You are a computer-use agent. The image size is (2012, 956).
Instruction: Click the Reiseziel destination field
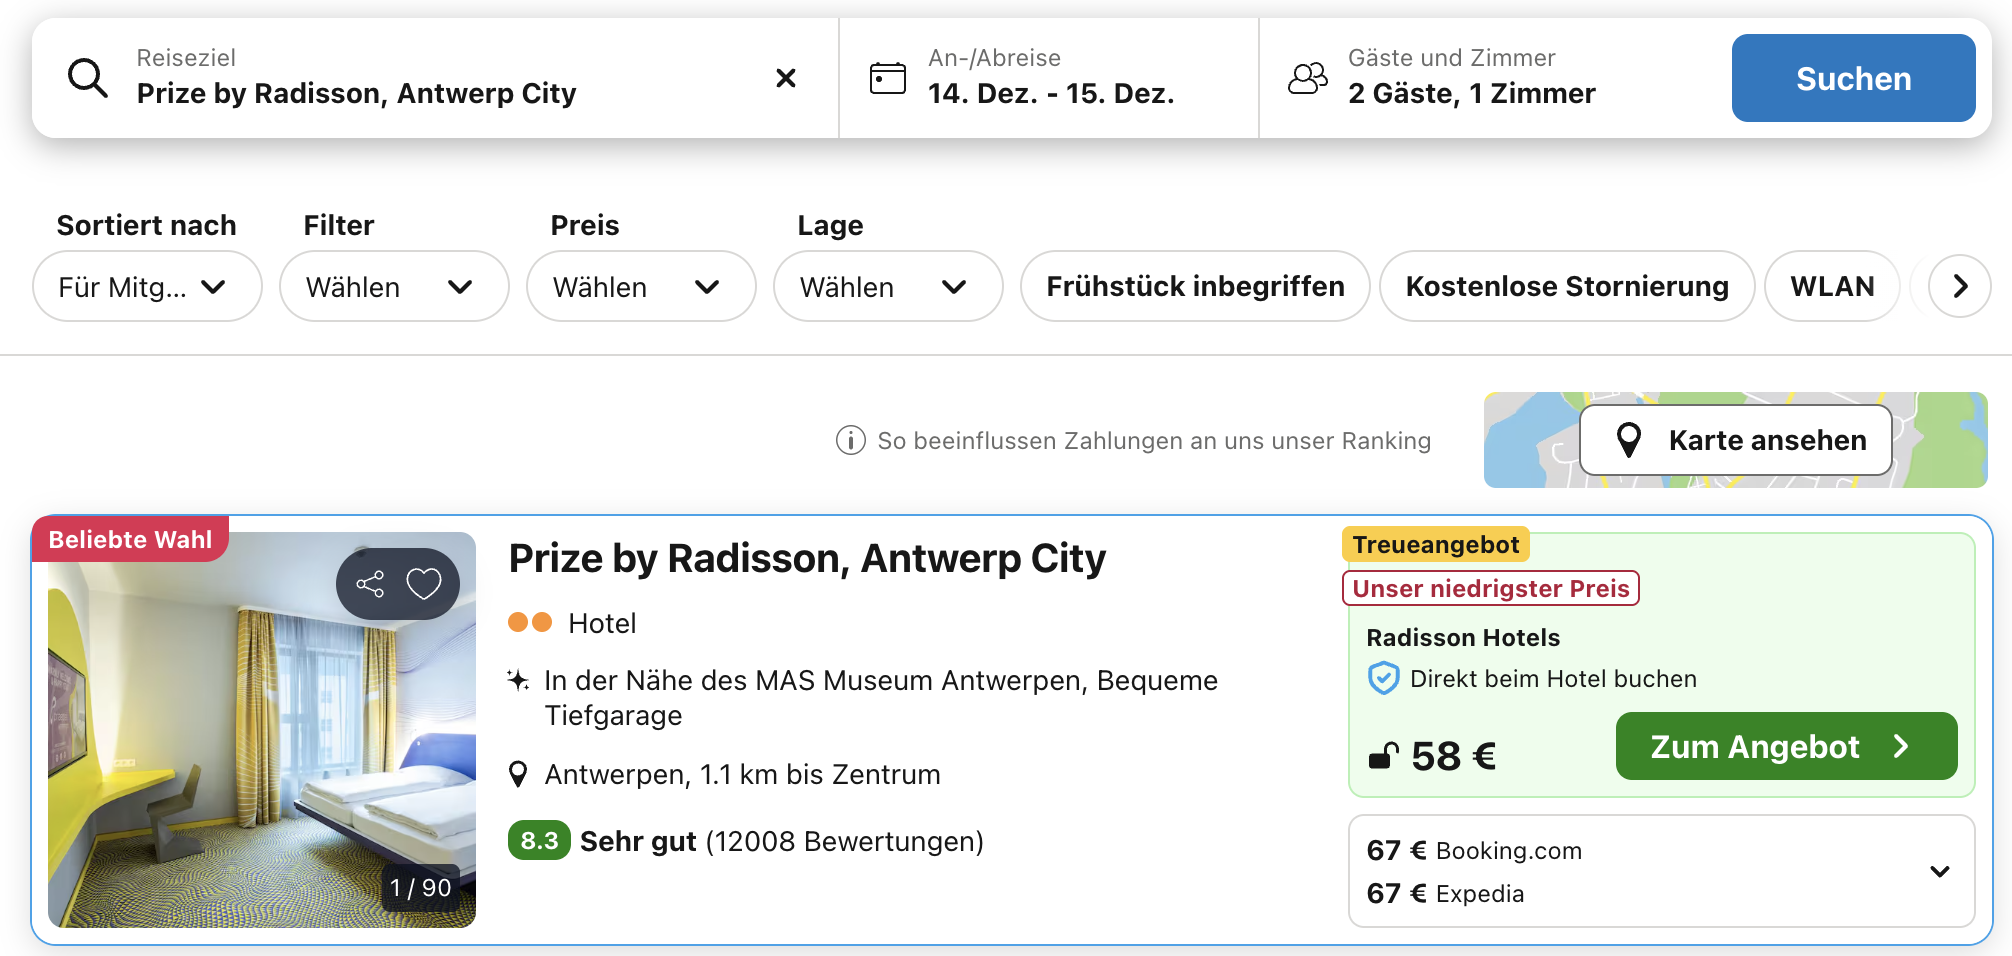point(440,78)
